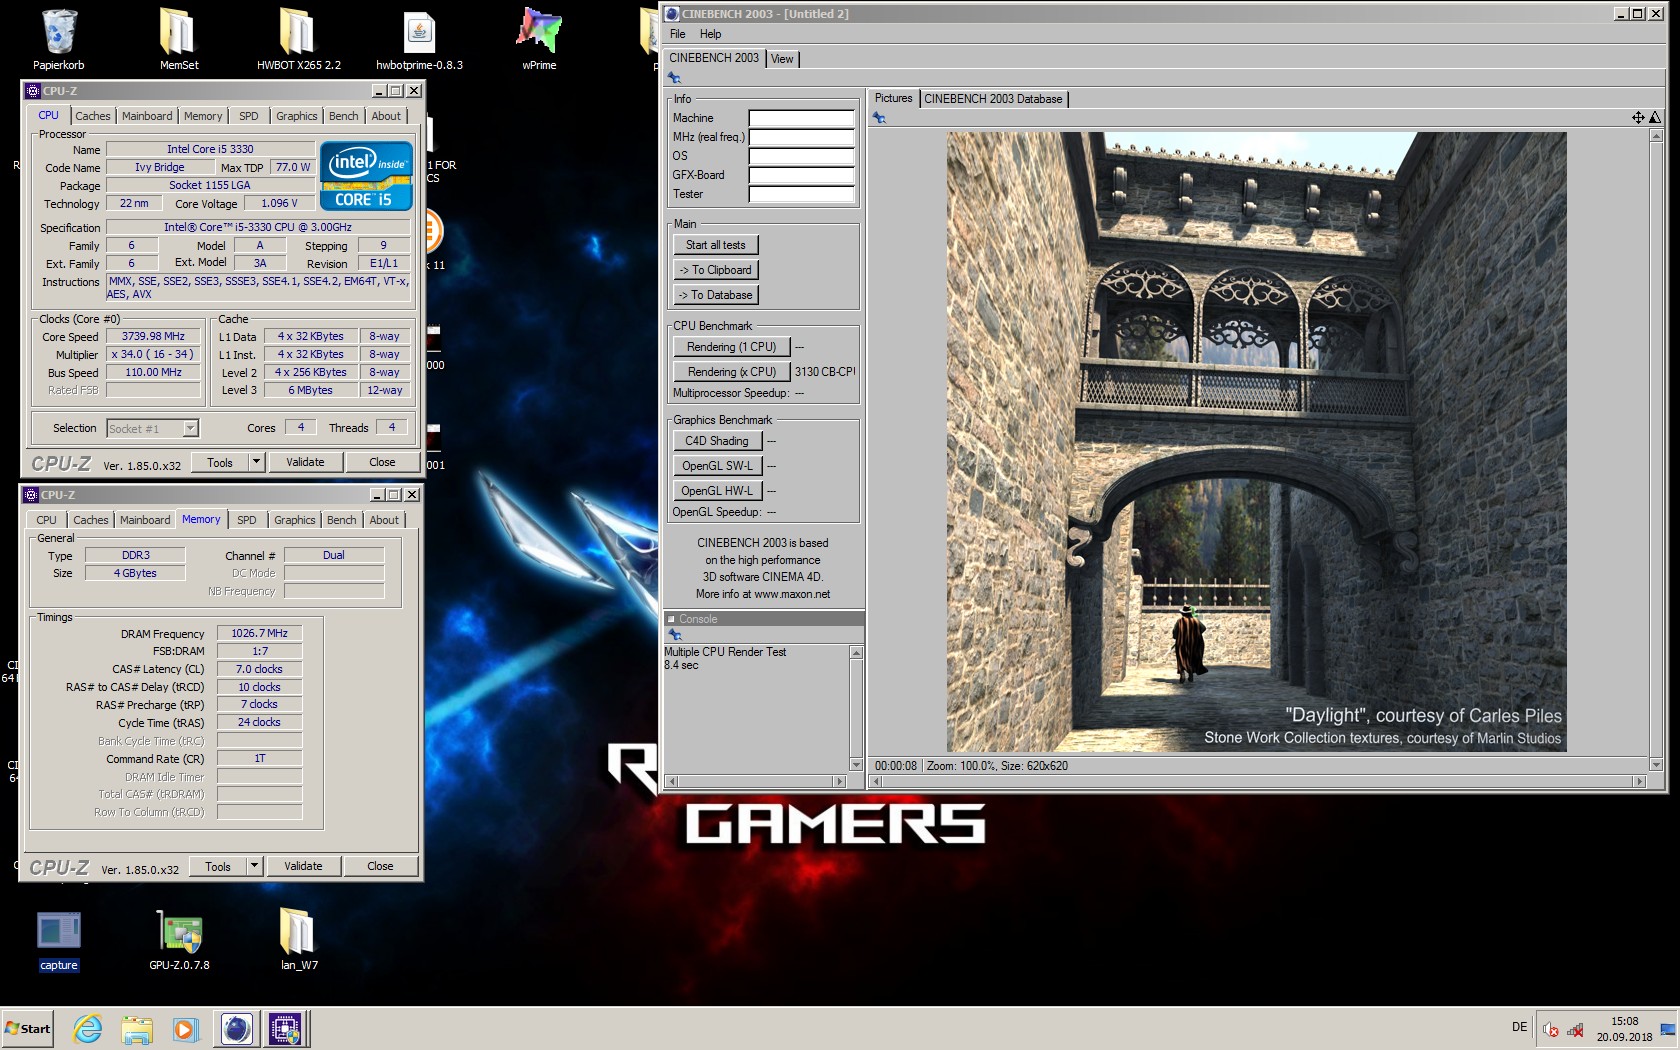Run Rendering (1 CPU) benchmark
This screenshot has height=1050, width=1680.
[732, 347]
